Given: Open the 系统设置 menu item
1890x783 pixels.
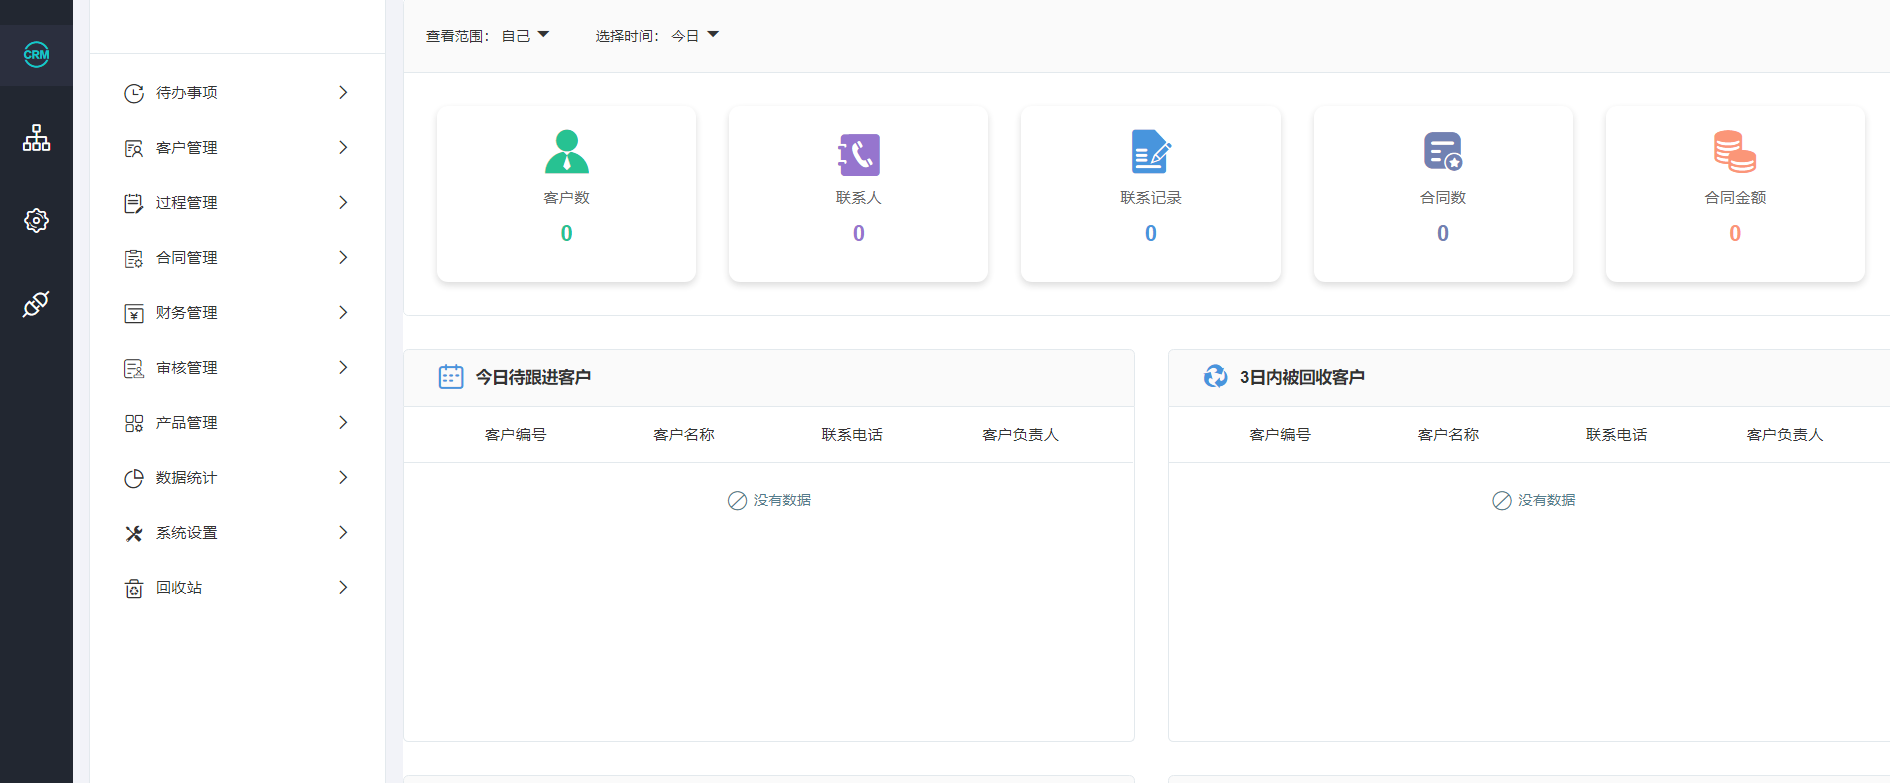Looking at the screenshot, I should click(237, 532).
